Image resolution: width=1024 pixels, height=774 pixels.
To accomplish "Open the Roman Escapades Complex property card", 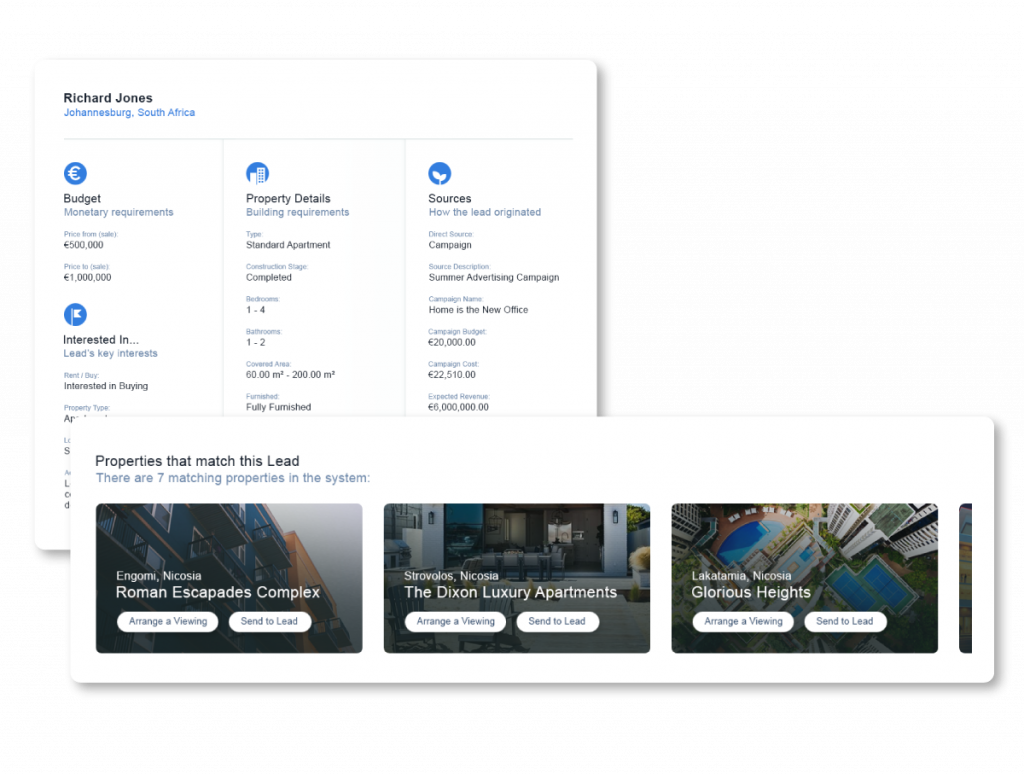I will click(229, 578).
